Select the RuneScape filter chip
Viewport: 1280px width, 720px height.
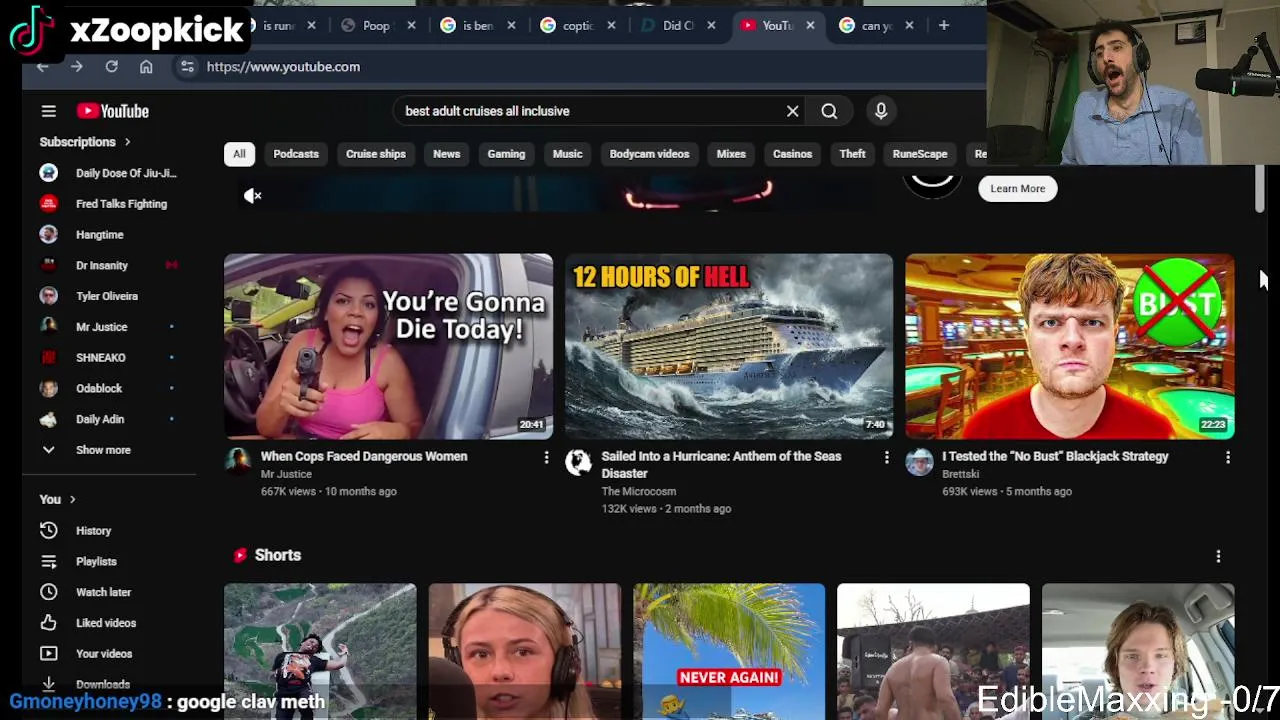tap(920, 154)
